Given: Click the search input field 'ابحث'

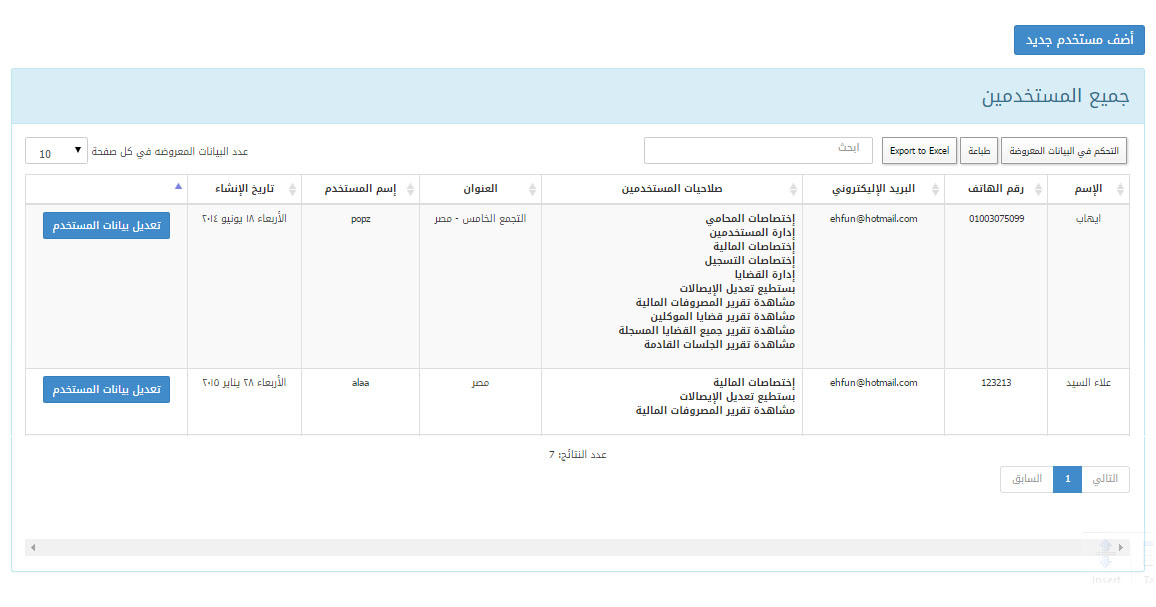Looking at the screenshot, I should pos(758,150).
